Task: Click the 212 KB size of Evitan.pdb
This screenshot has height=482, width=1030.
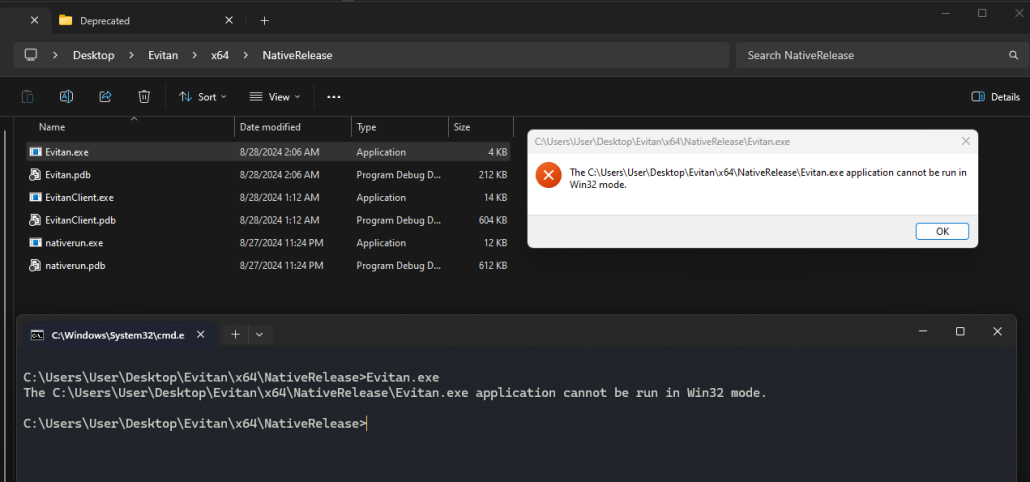Action: (493, 175)
